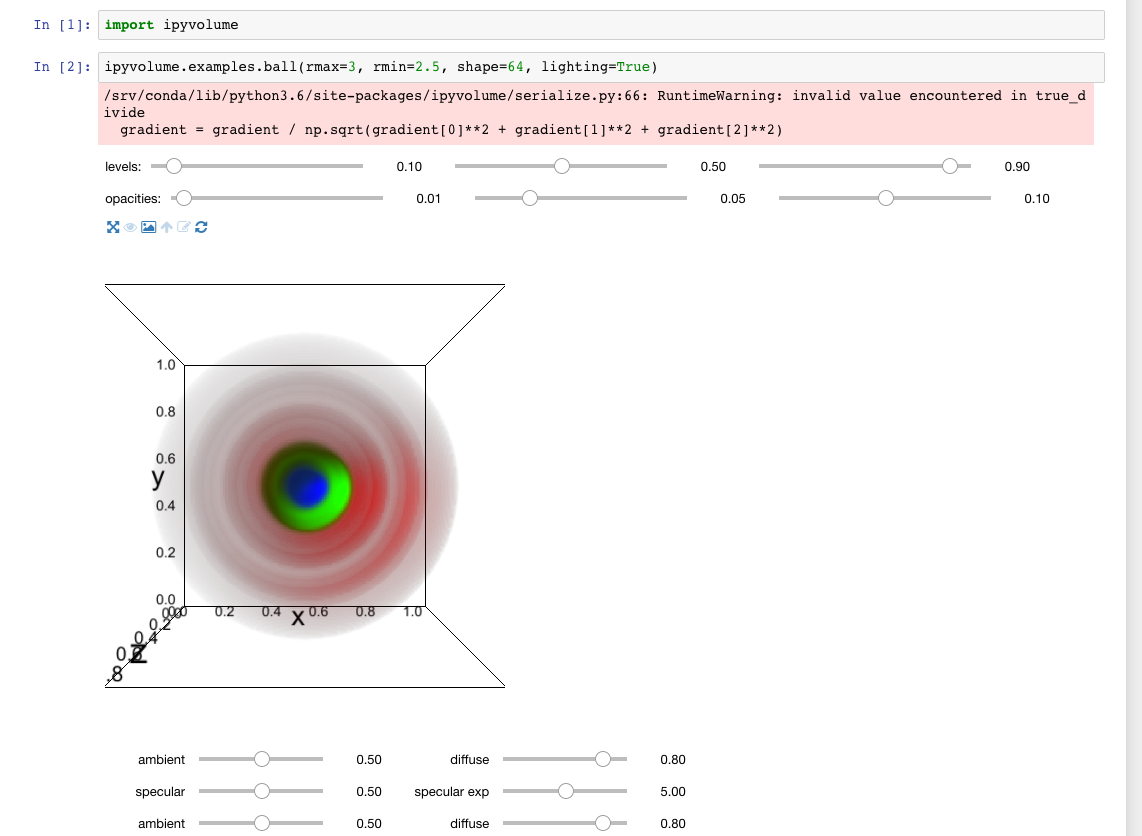
Task: Click the levels slider handle at 0.10
Action: click(173, 166)
